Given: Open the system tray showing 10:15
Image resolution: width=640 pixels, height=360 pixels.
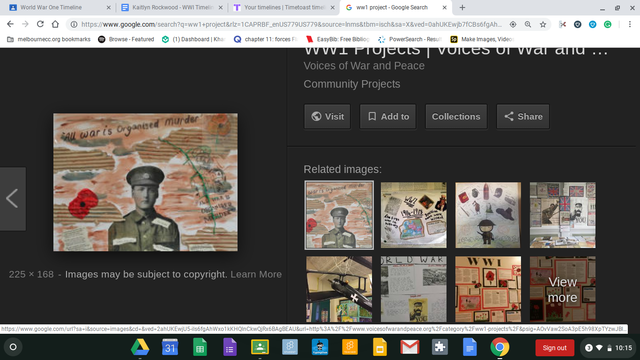Looking at the screenshot, I should click(609, 348).
